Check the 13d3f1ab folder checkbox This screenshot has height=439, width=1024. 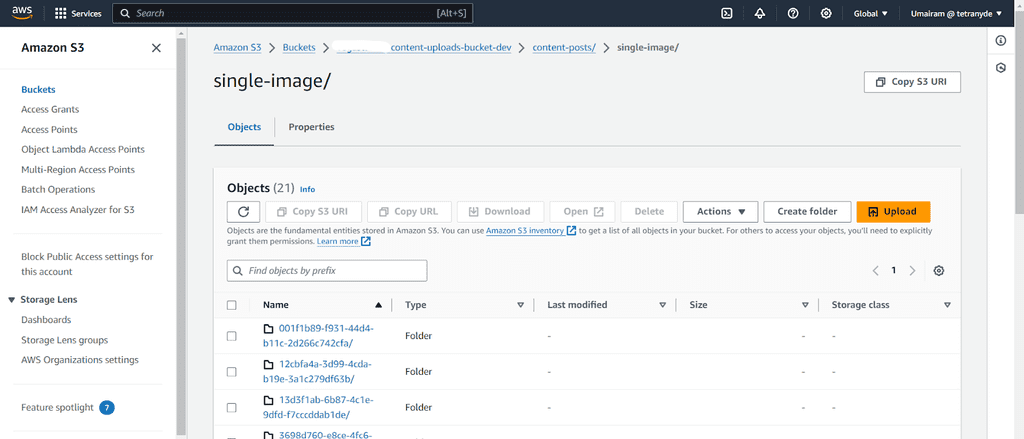pyautogui.click(x=232, y=408)
